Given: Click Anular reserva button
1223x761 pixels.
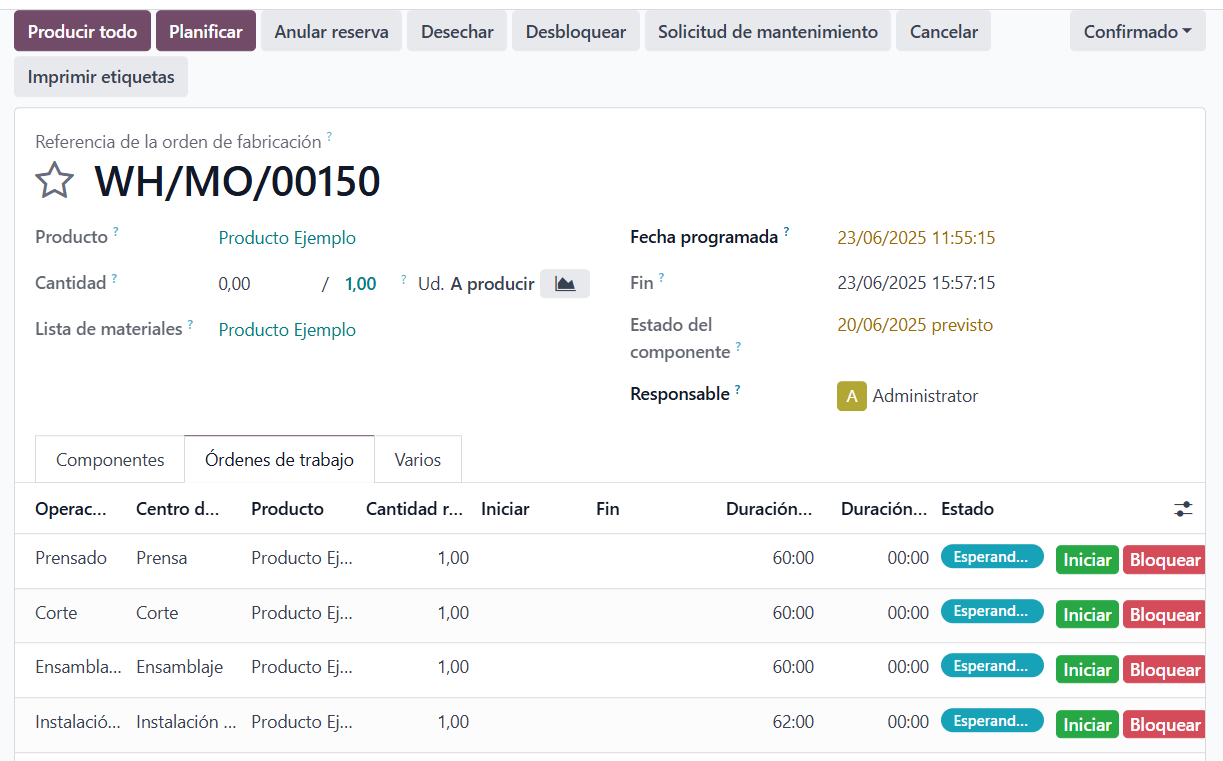Looking at the screenshot, I should (x=332, y=31).
